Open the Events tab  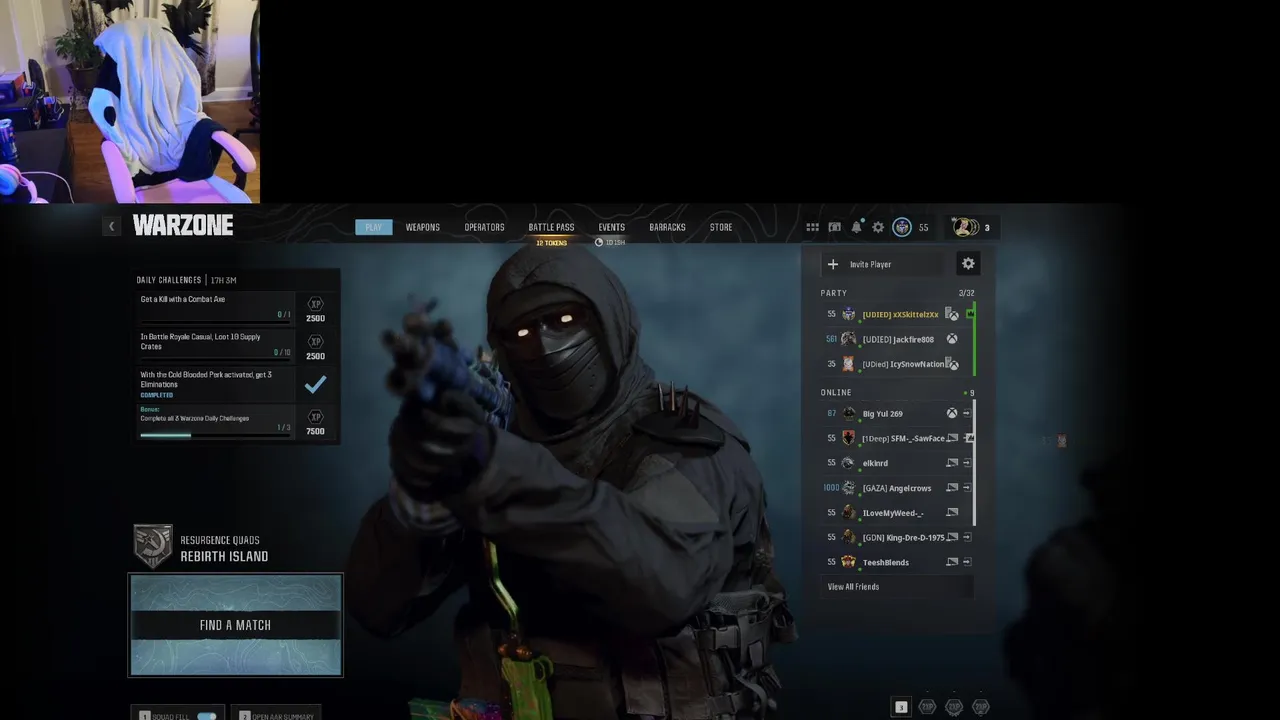pos(612,227)
